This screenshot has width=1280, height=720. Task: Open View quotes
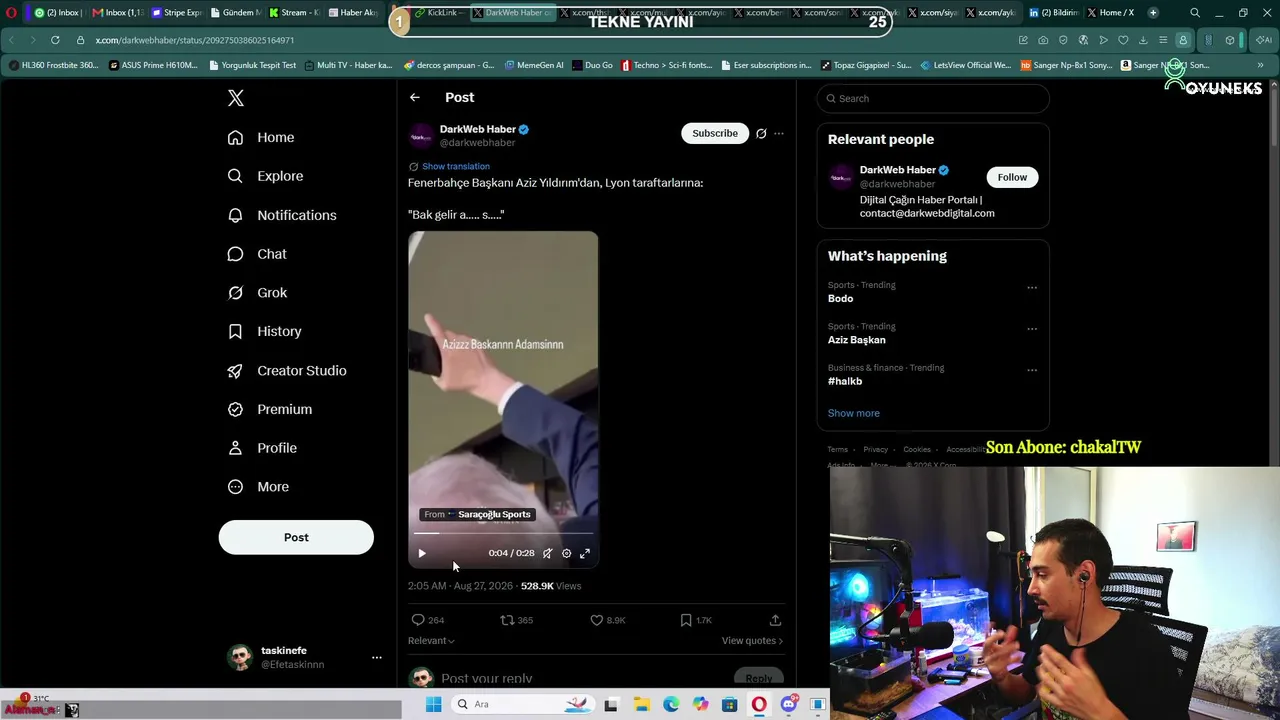(752, 641)
